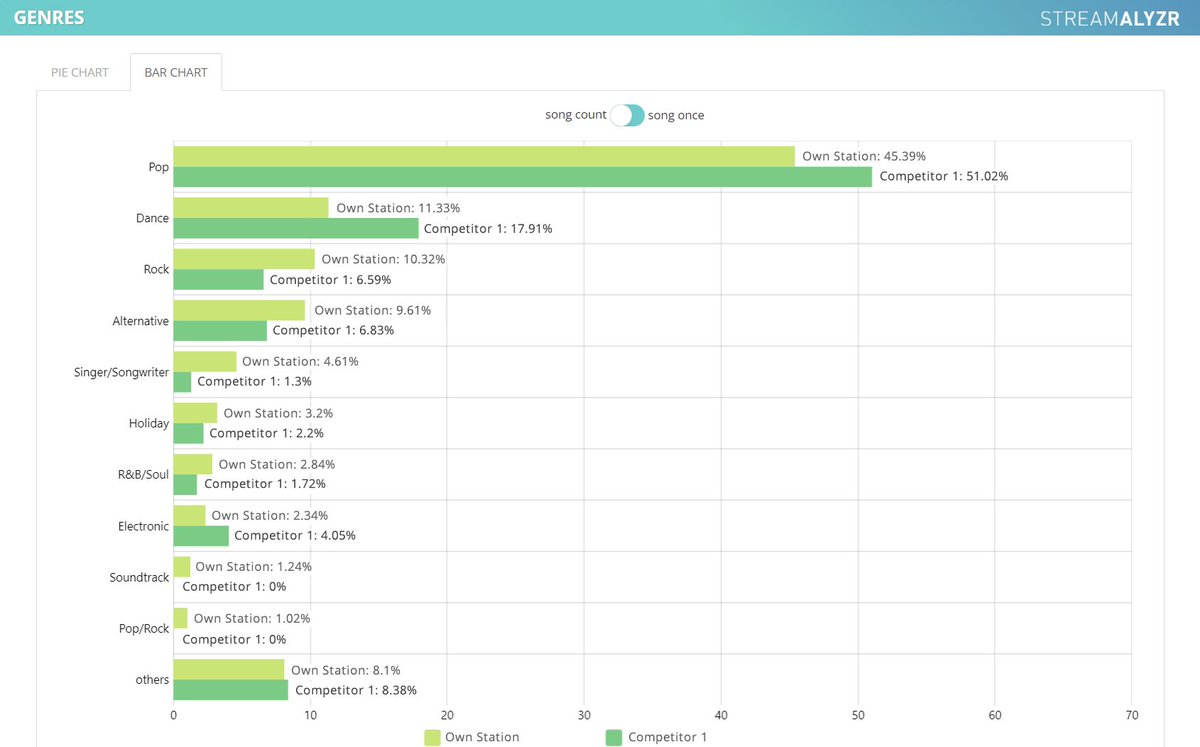This screenshot has width=1200, height=747.
Task: Click the 'song once' label
Action: coord(676,115)
